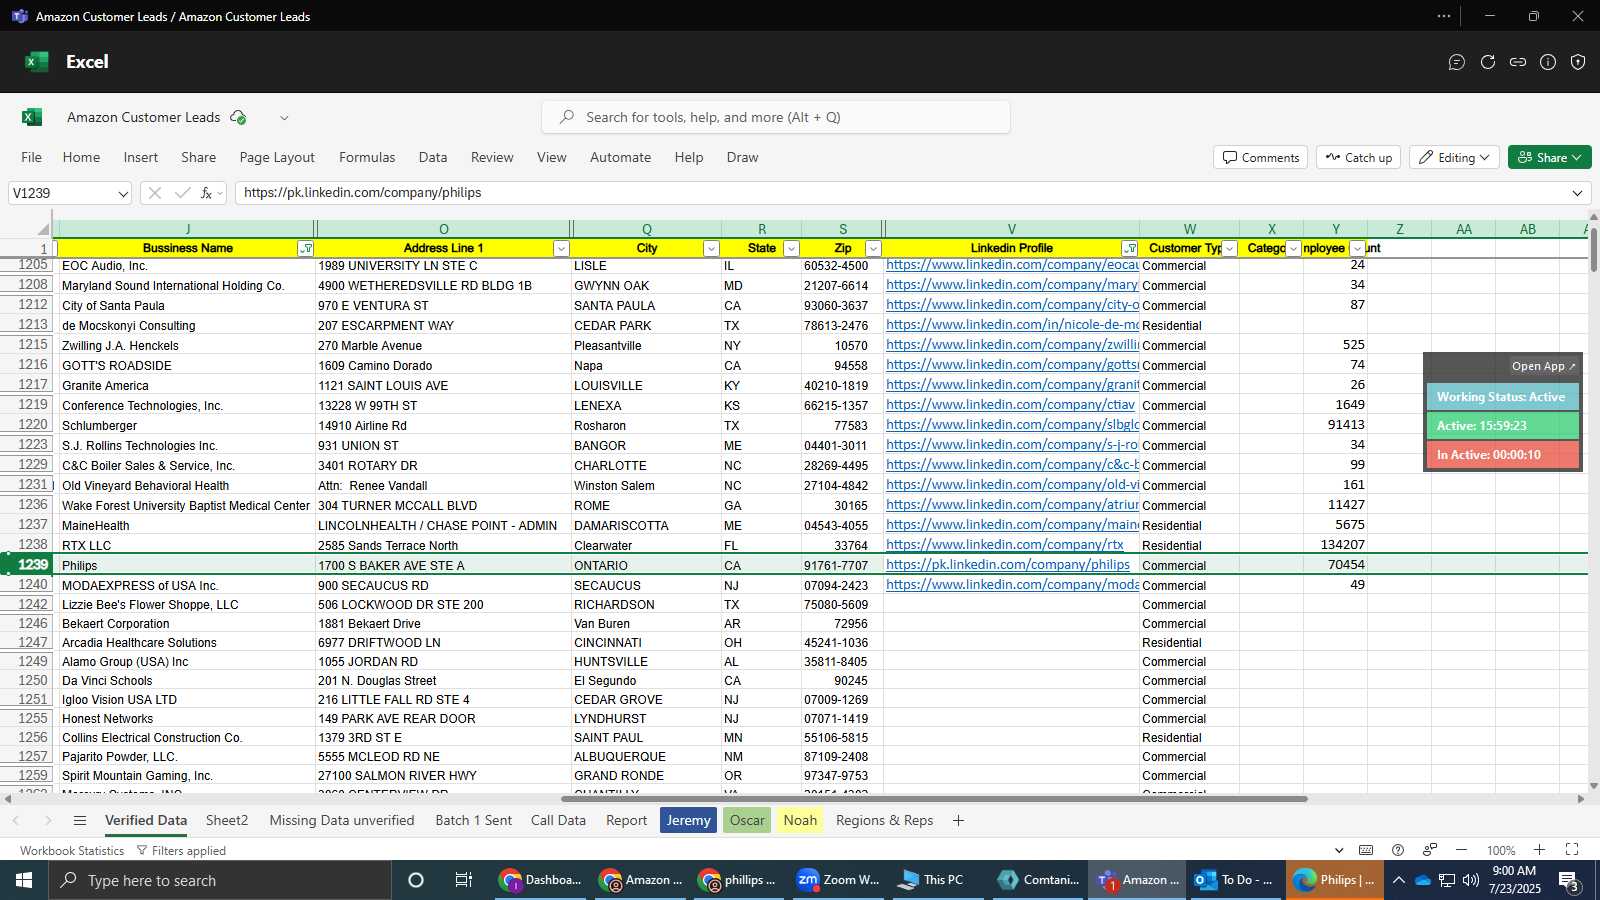Click the reload tab icon in header

click(1488, 62)
